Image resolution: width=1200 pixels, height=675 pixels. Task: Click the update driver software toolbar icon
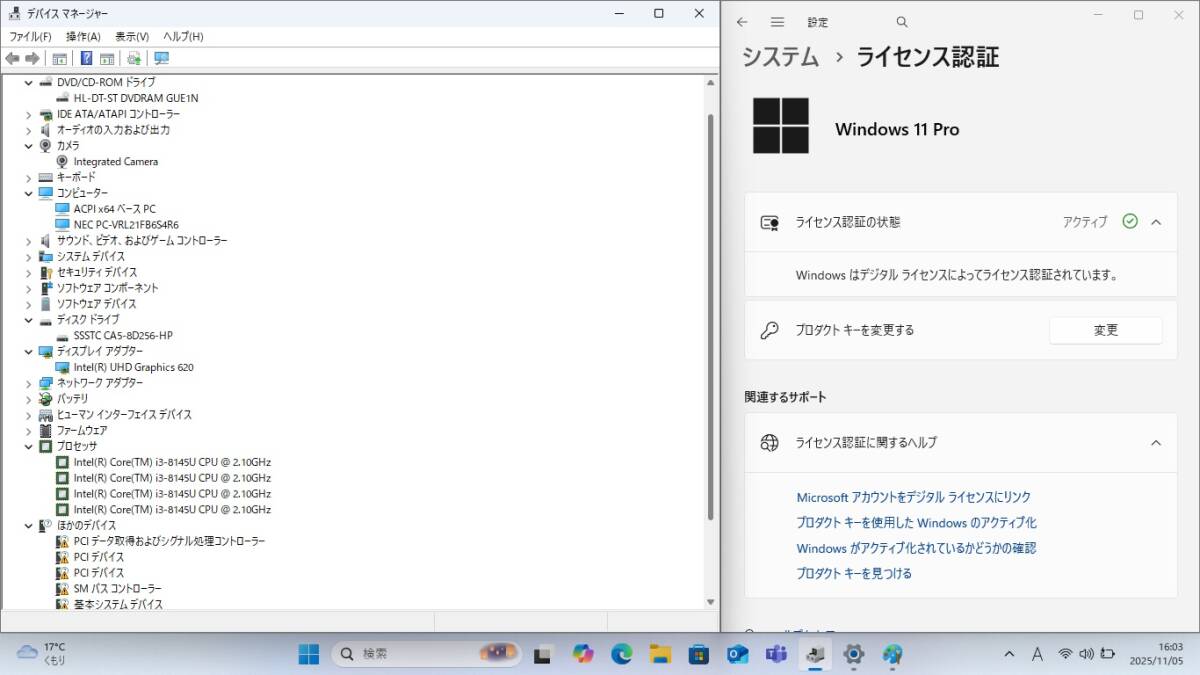pyautogui.click(x=134, y=58)
